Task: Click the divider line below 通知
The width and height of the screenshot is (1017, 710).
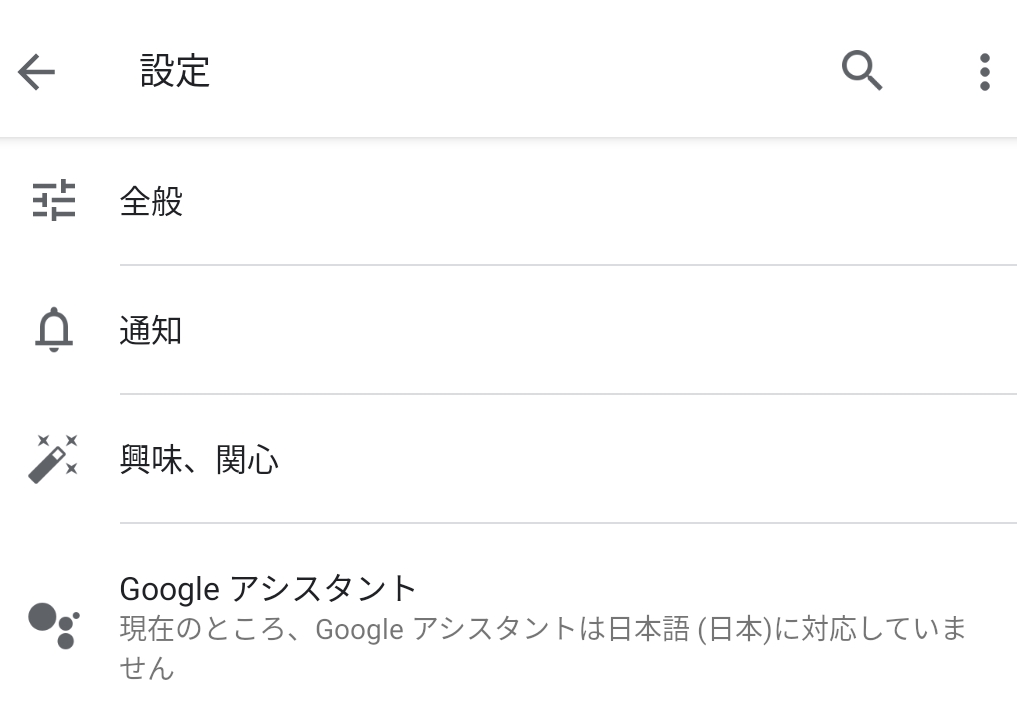Action: pos(568,394)
